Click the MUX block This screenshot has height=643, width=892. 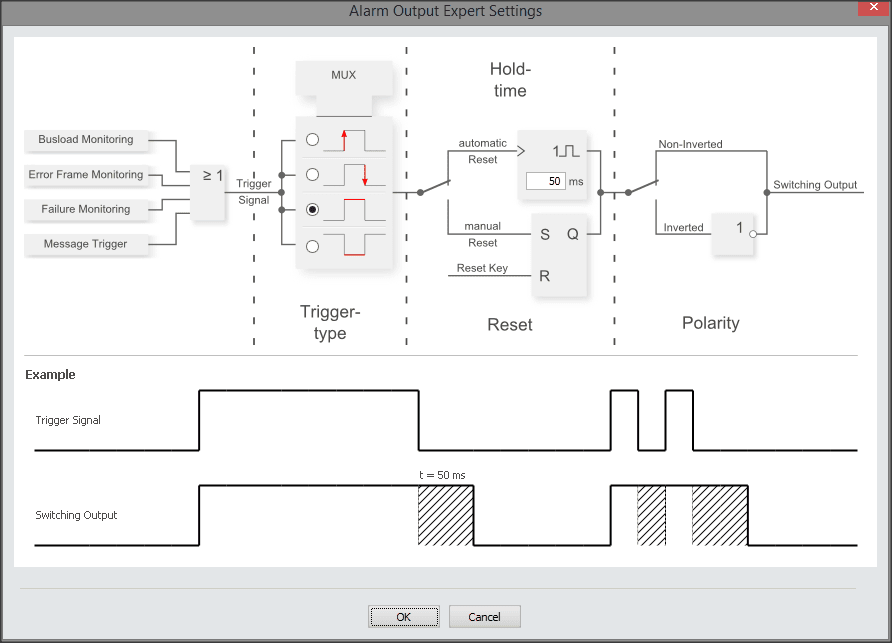[x=343, y=76]
